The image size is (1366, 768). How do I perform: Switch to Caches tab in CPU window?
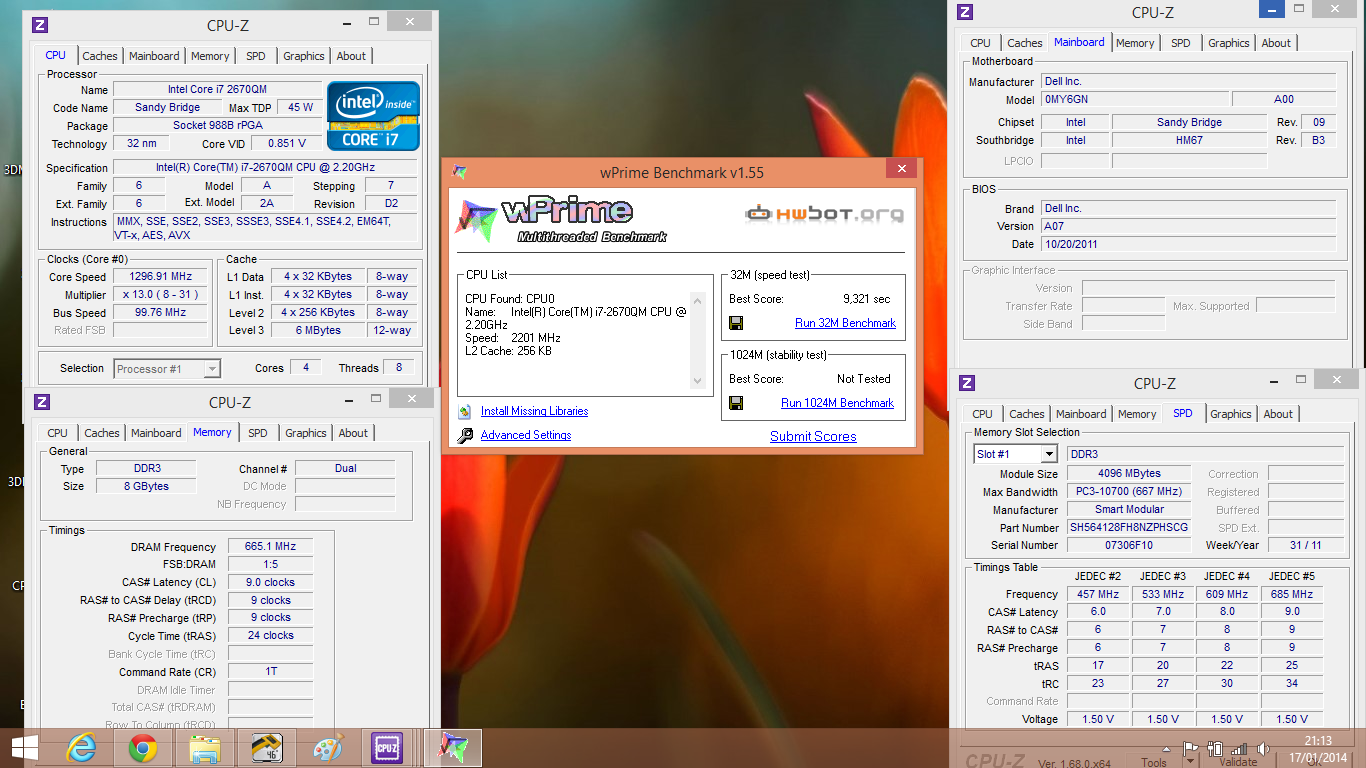(100, 56)
